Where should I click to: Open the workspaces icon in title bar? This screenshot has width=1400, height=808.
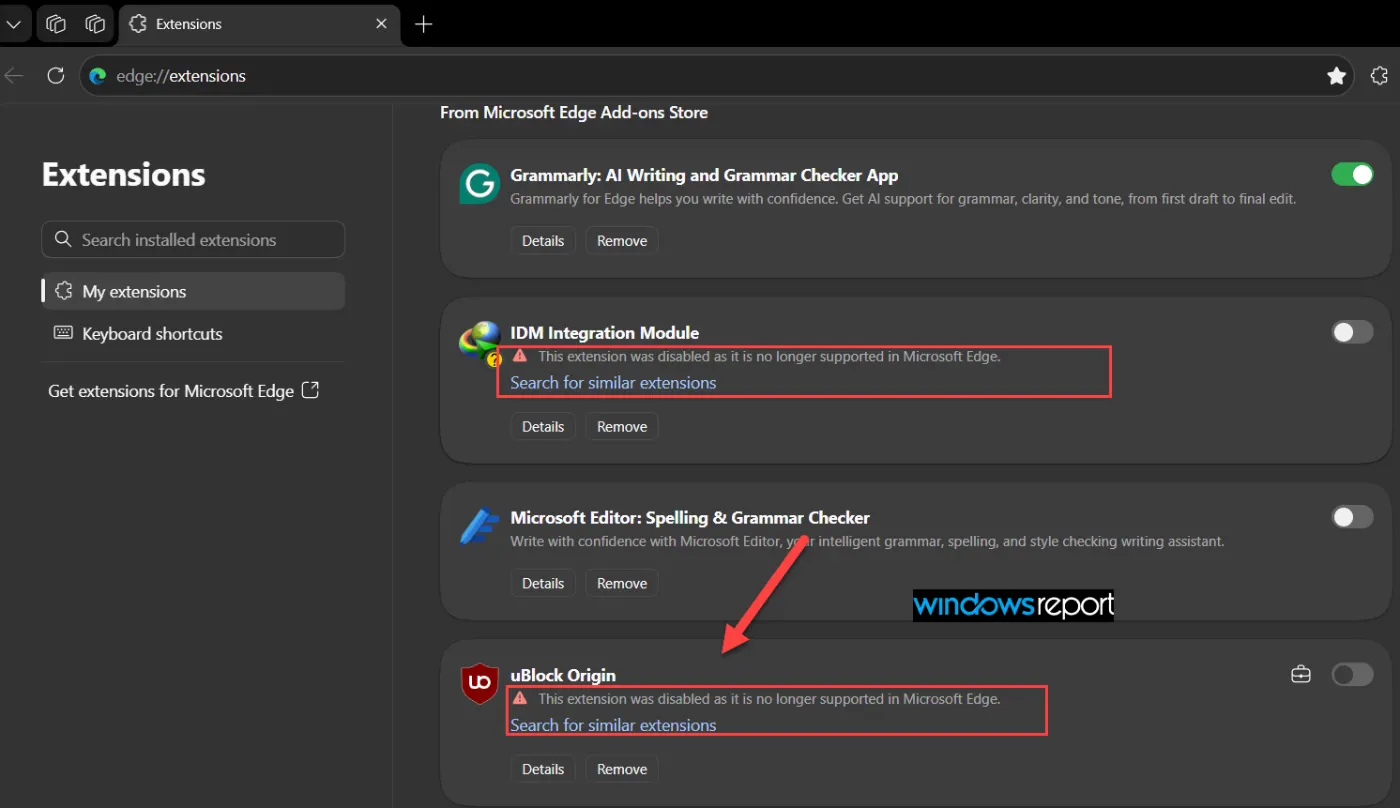tap(56, 24)
